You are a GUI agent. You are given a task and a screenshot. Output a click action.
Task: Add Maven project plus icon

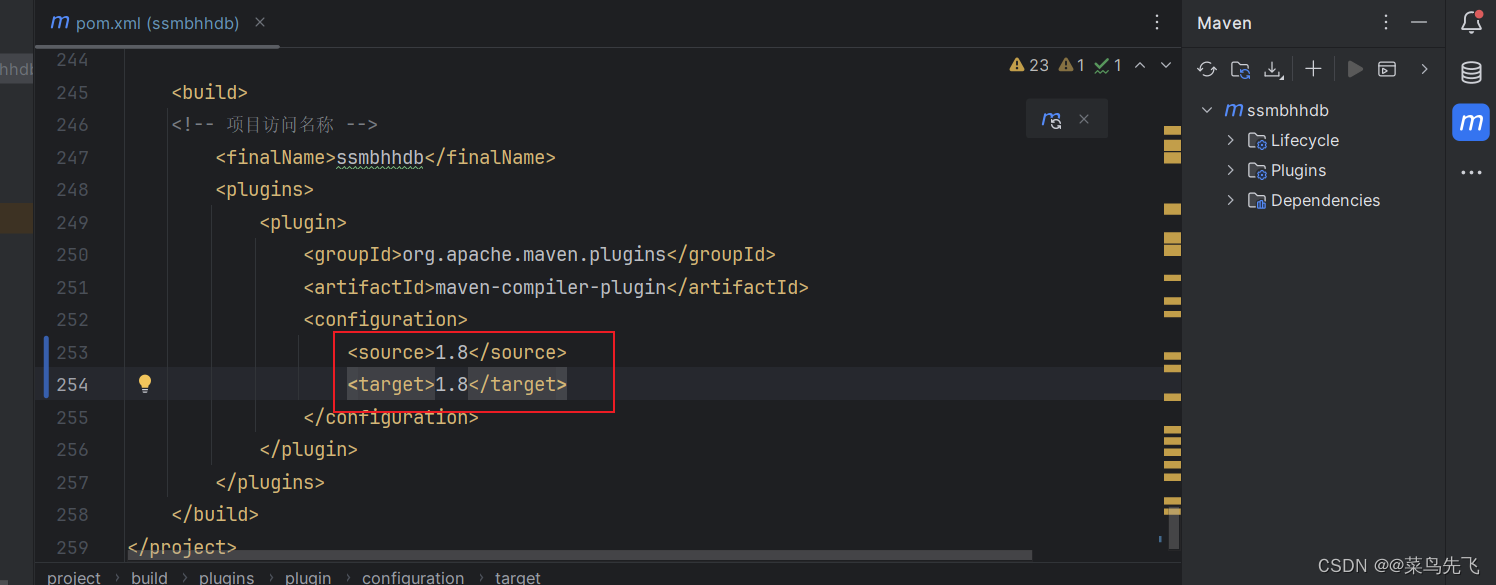click(x=1314, y=69)
